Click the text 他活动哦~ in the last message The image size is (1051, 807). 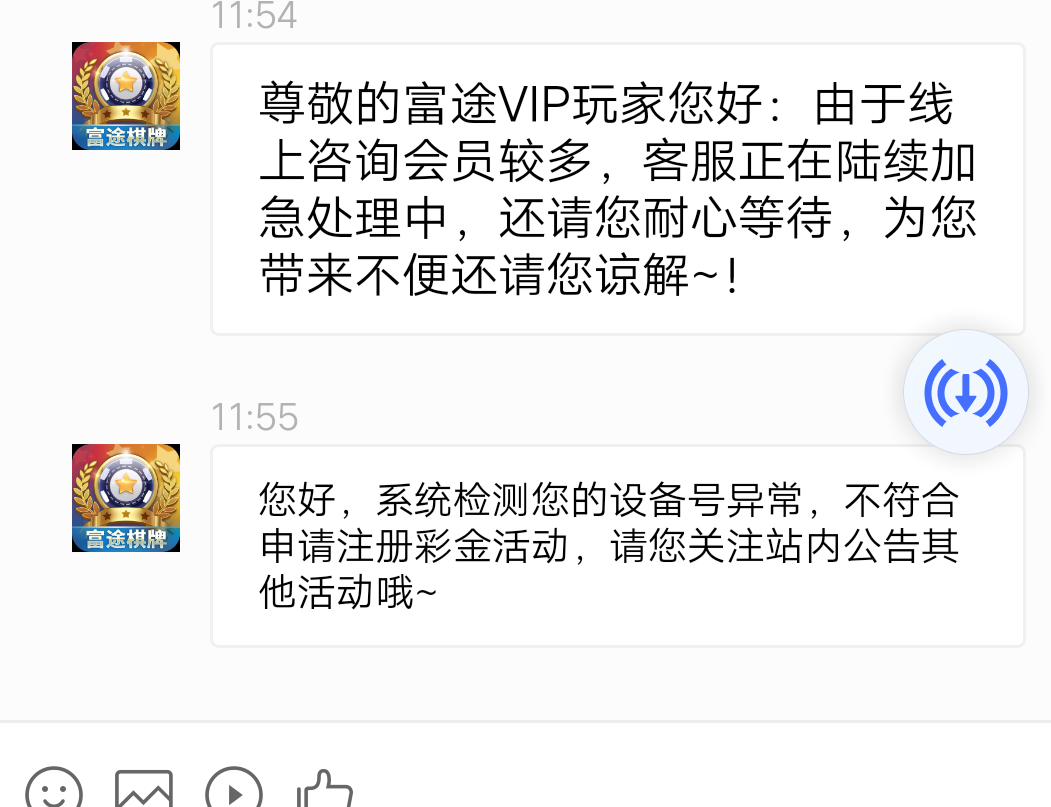click(x=348, y=592)
